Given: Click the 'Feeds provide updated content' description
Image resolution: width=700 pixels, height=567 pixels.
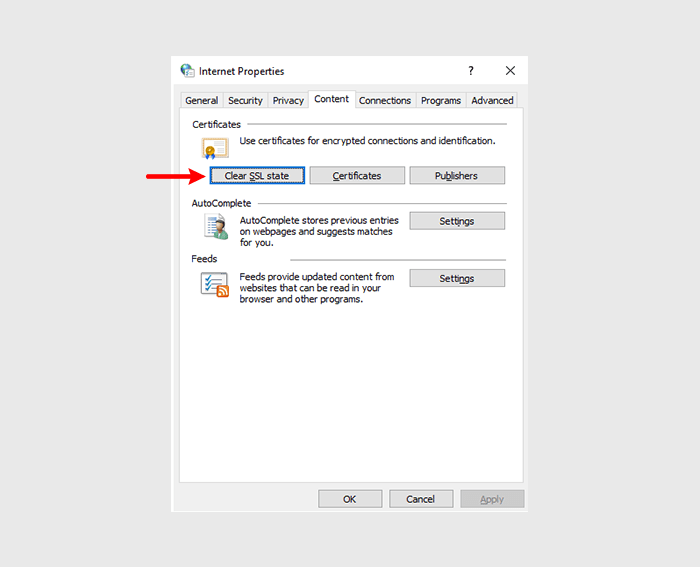Looking at the screenshot, I should pyautogui.click(x=317, y=288).
